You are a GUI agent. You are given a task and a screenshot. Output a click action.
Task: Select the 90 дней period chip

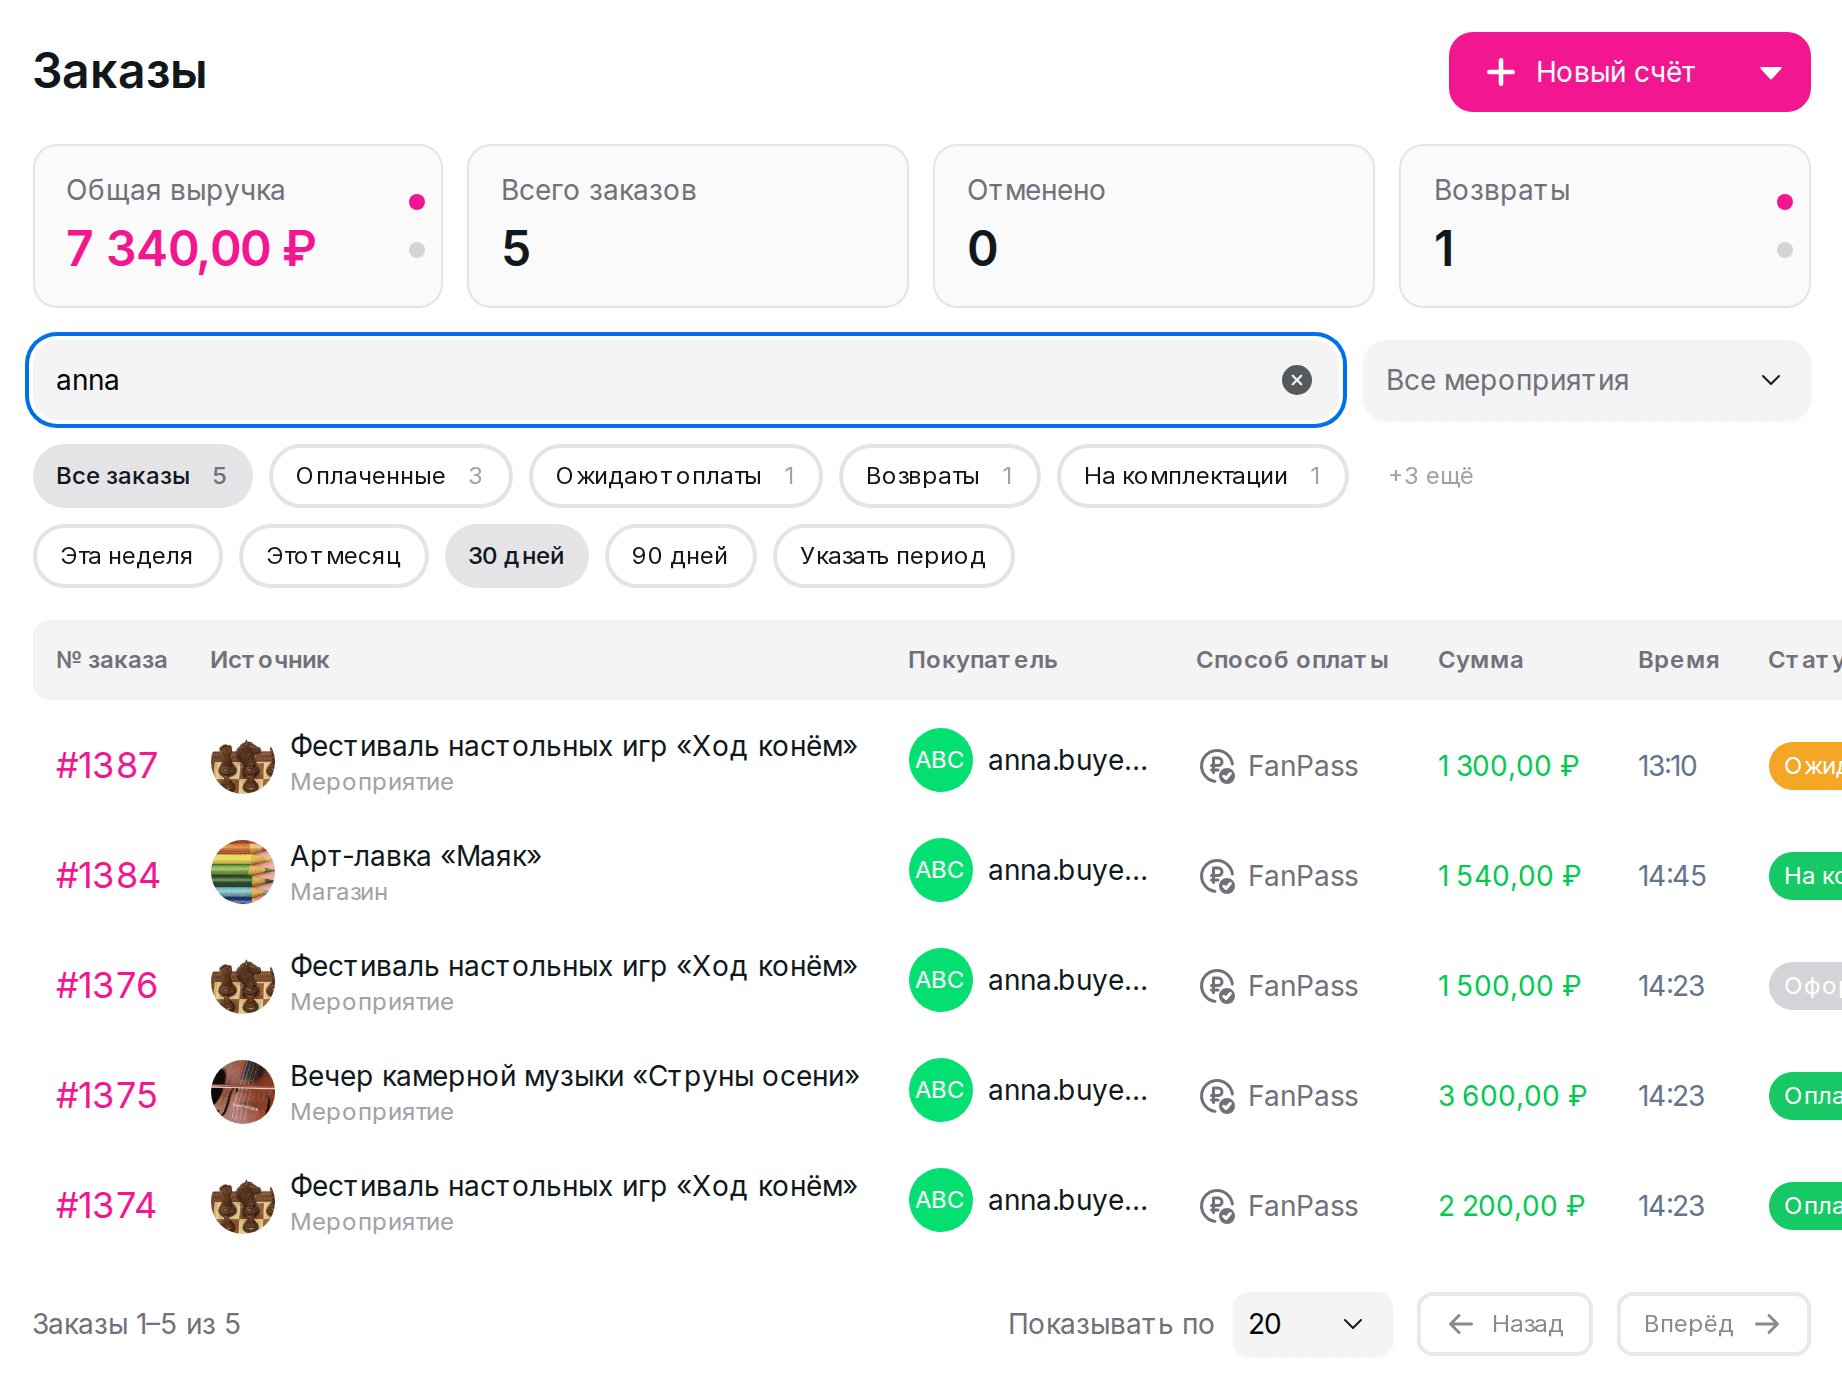(x=680, y=556)
